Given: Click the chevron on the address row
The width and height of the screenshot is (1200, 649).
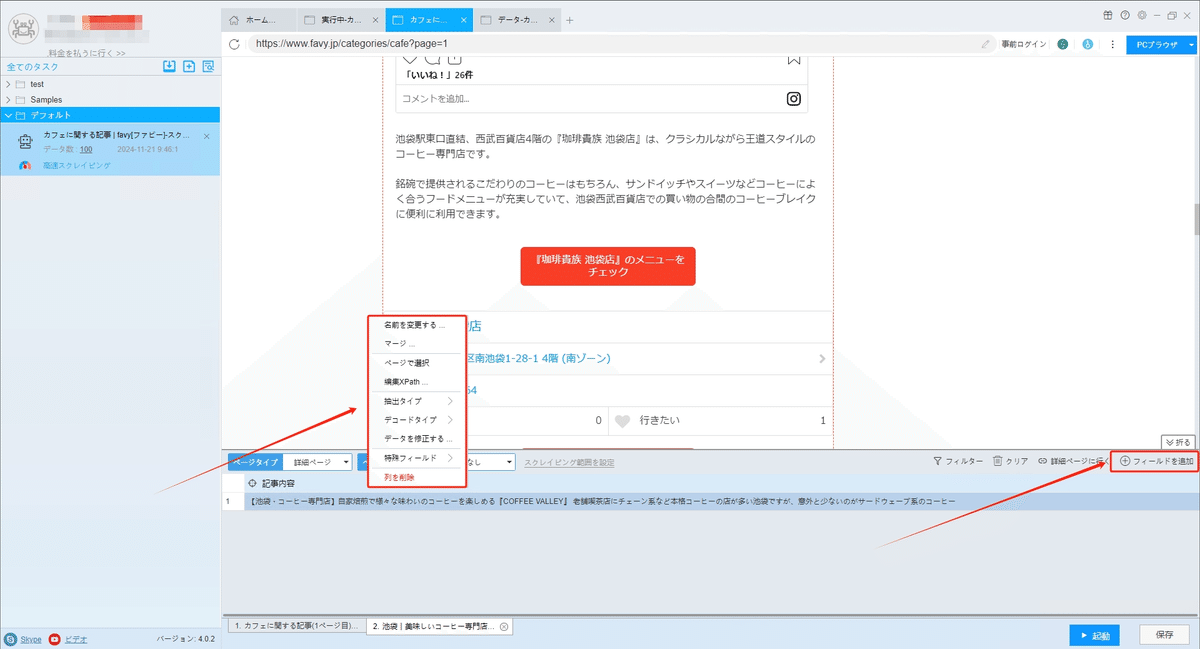Looking at the screenshot, I should point(822,358).
